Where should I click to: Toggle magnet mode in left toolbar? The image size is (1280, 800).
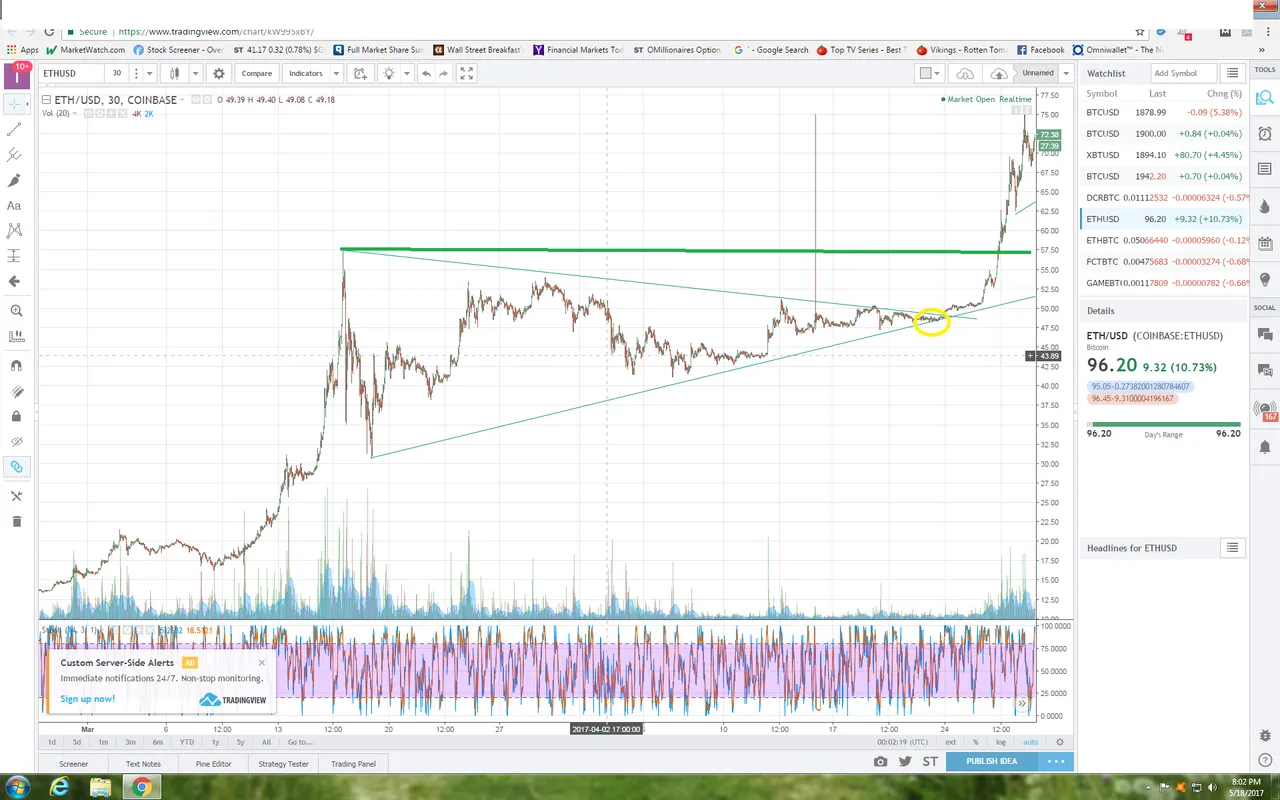pos(14,366)
